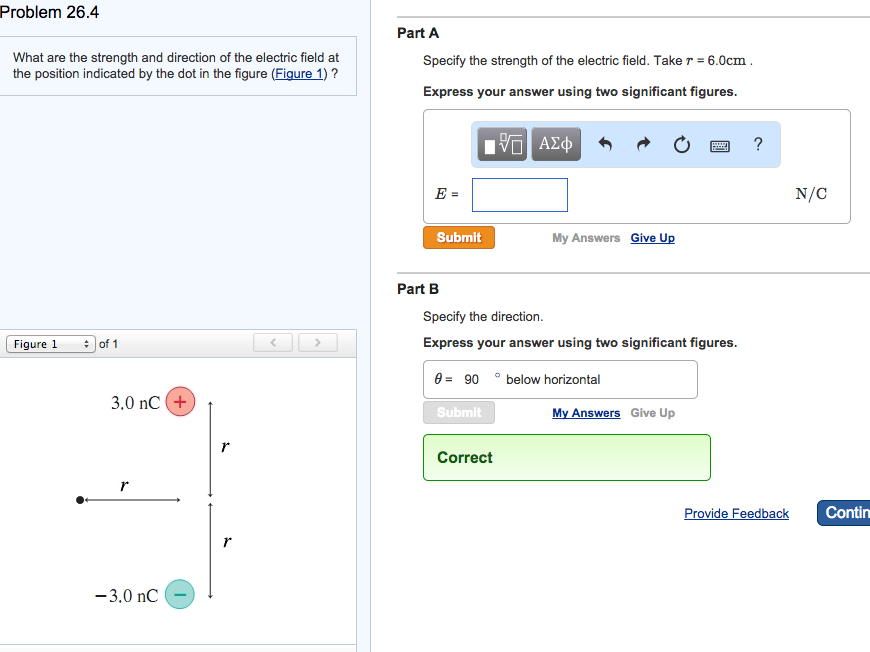
Task: Click the redo arrow icon
Action: point(643,145)
